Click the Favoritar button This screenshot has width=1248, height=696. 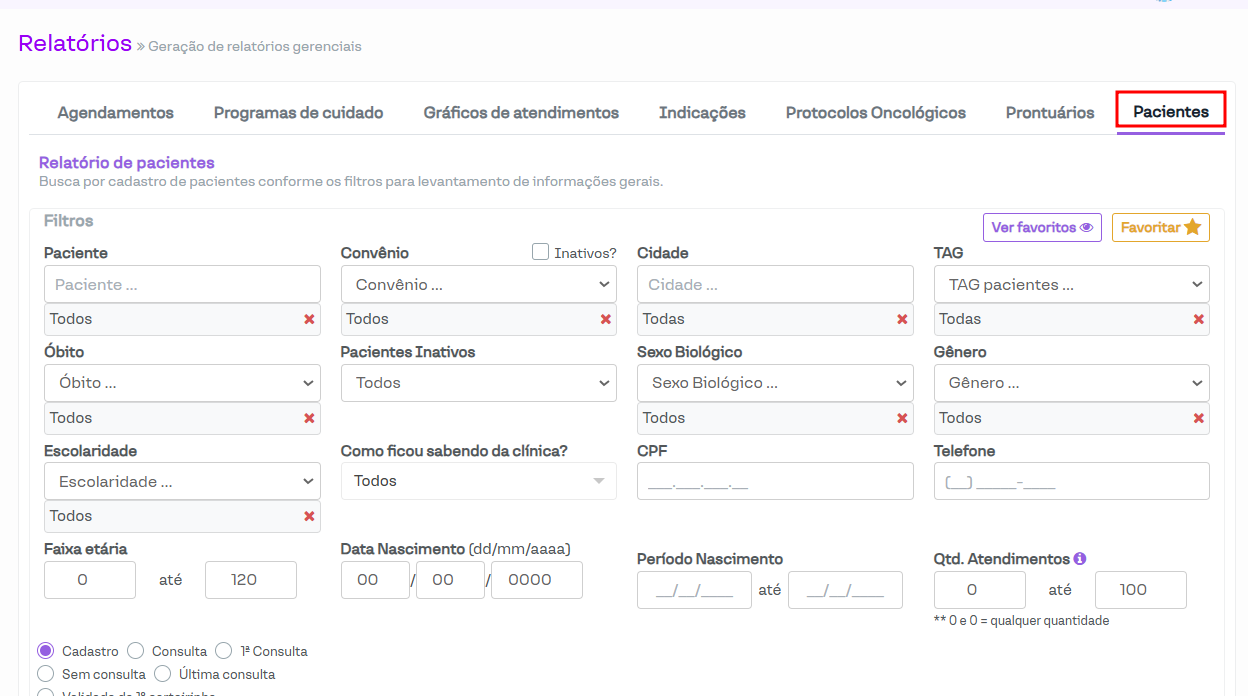pyautogui.click(x=1160, y=227)
